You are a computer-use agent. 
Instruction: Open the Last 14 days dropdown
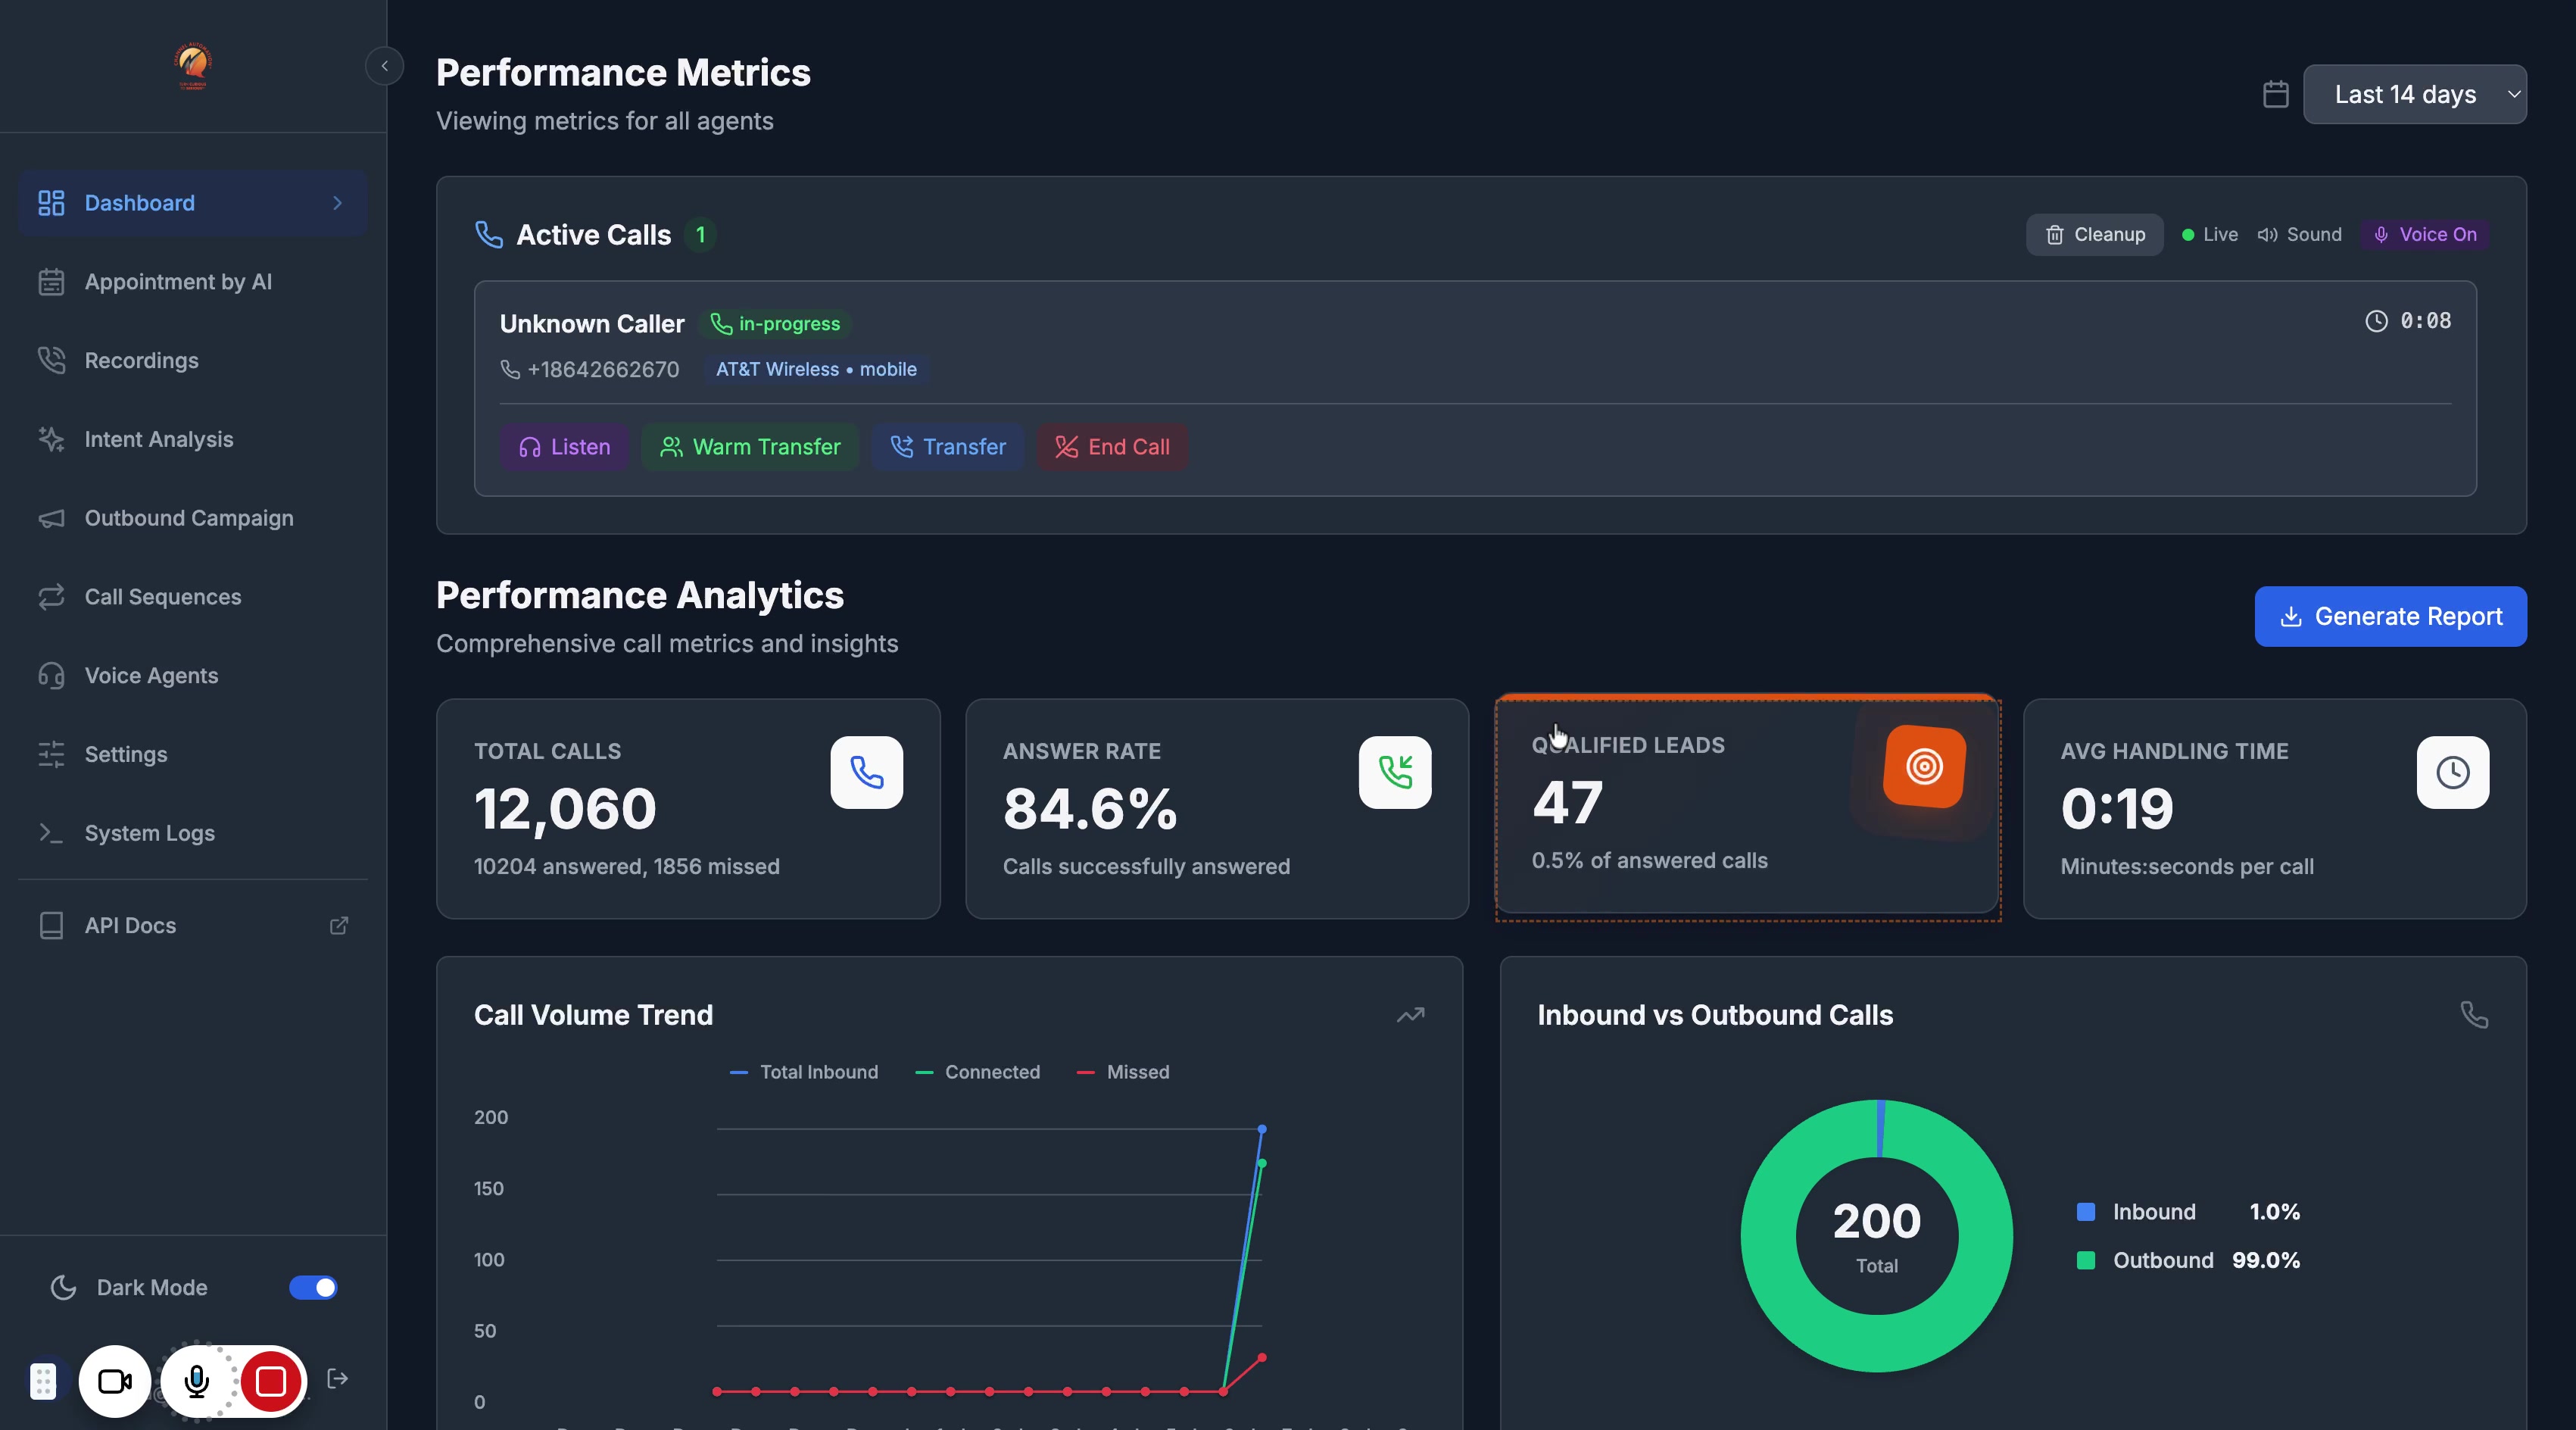click(2415, 94)
